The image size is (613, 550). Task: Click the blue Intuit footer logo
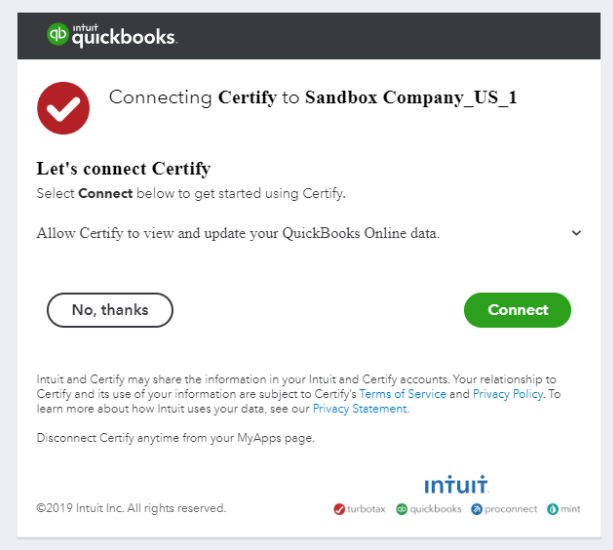[456, 485]
